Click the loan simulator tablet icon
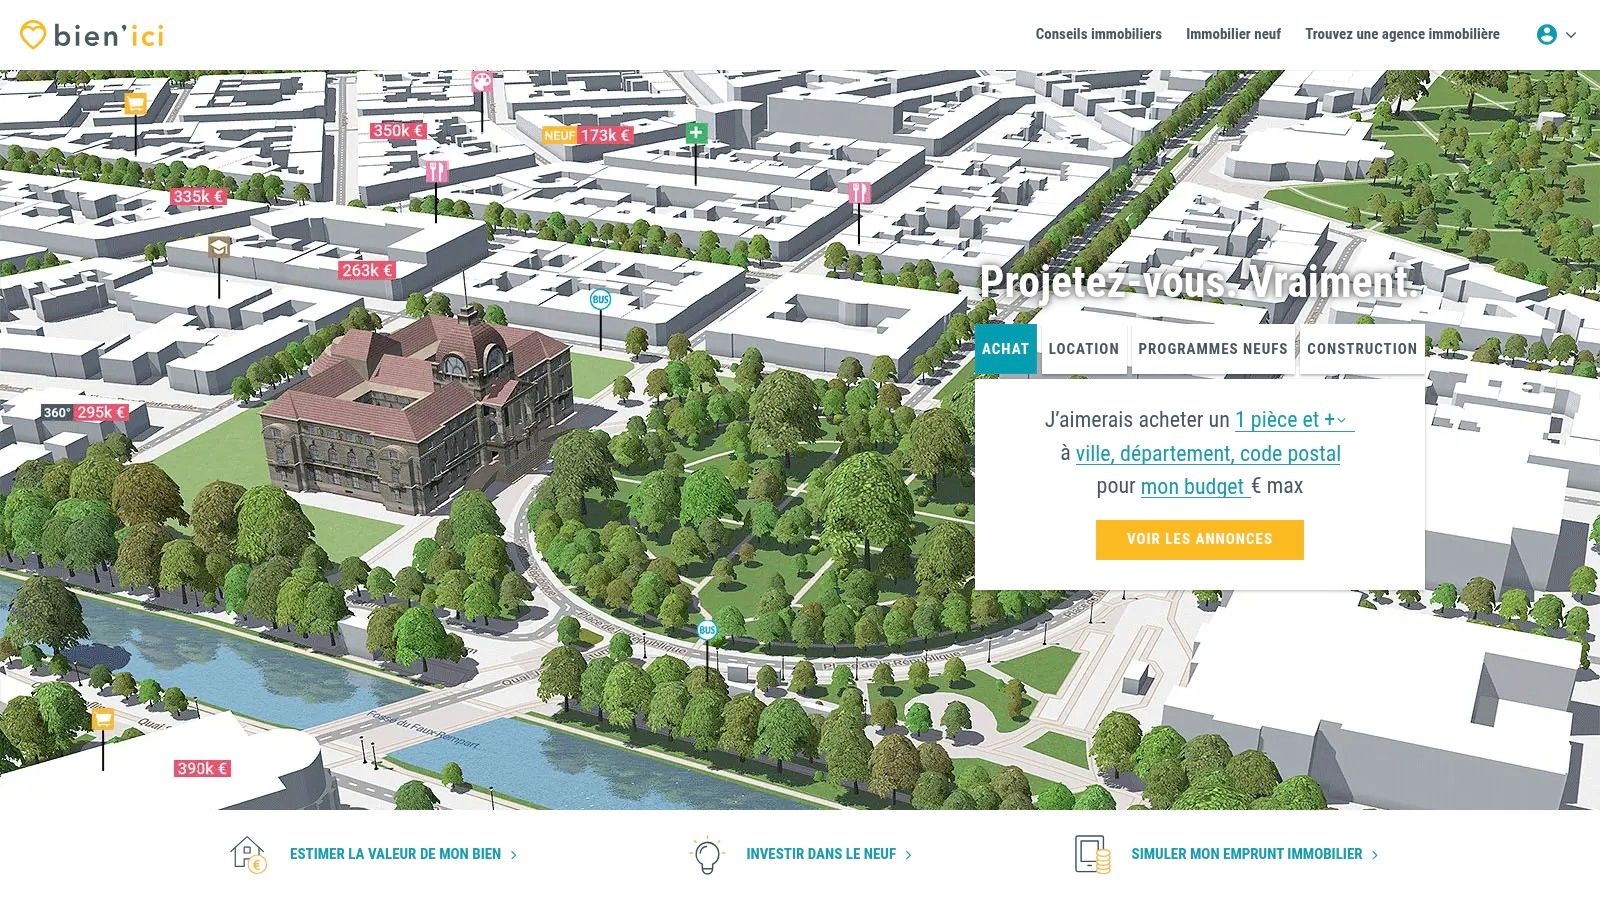The height and width of the screenshot is (900, 1600). pyautogui.click(x=1092, y=855)
